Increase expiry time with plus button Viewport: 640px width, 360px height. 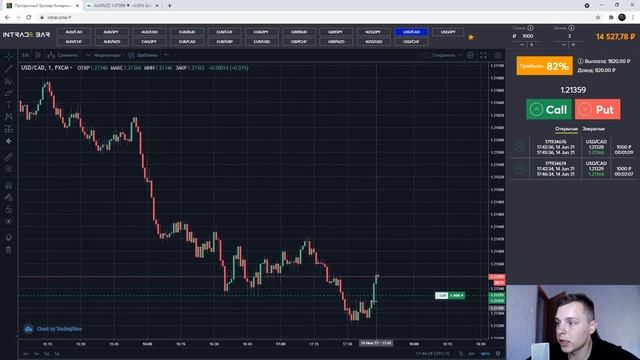click(x=573, y=44)
